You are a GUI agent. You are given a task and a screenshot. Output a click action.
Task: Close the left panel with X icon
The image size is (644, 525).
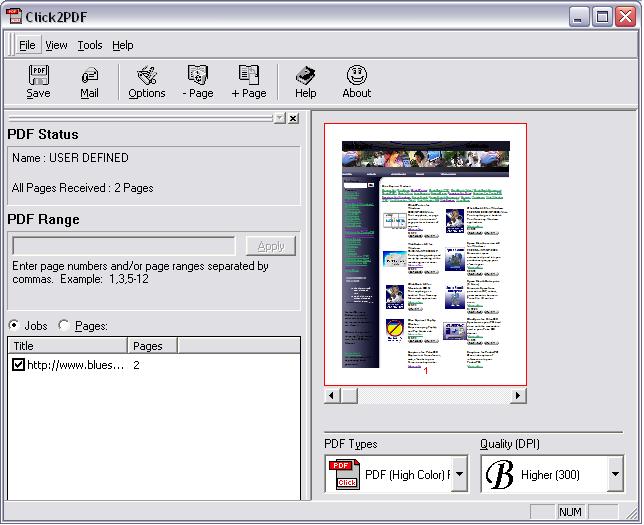click(x=293, y=118)
